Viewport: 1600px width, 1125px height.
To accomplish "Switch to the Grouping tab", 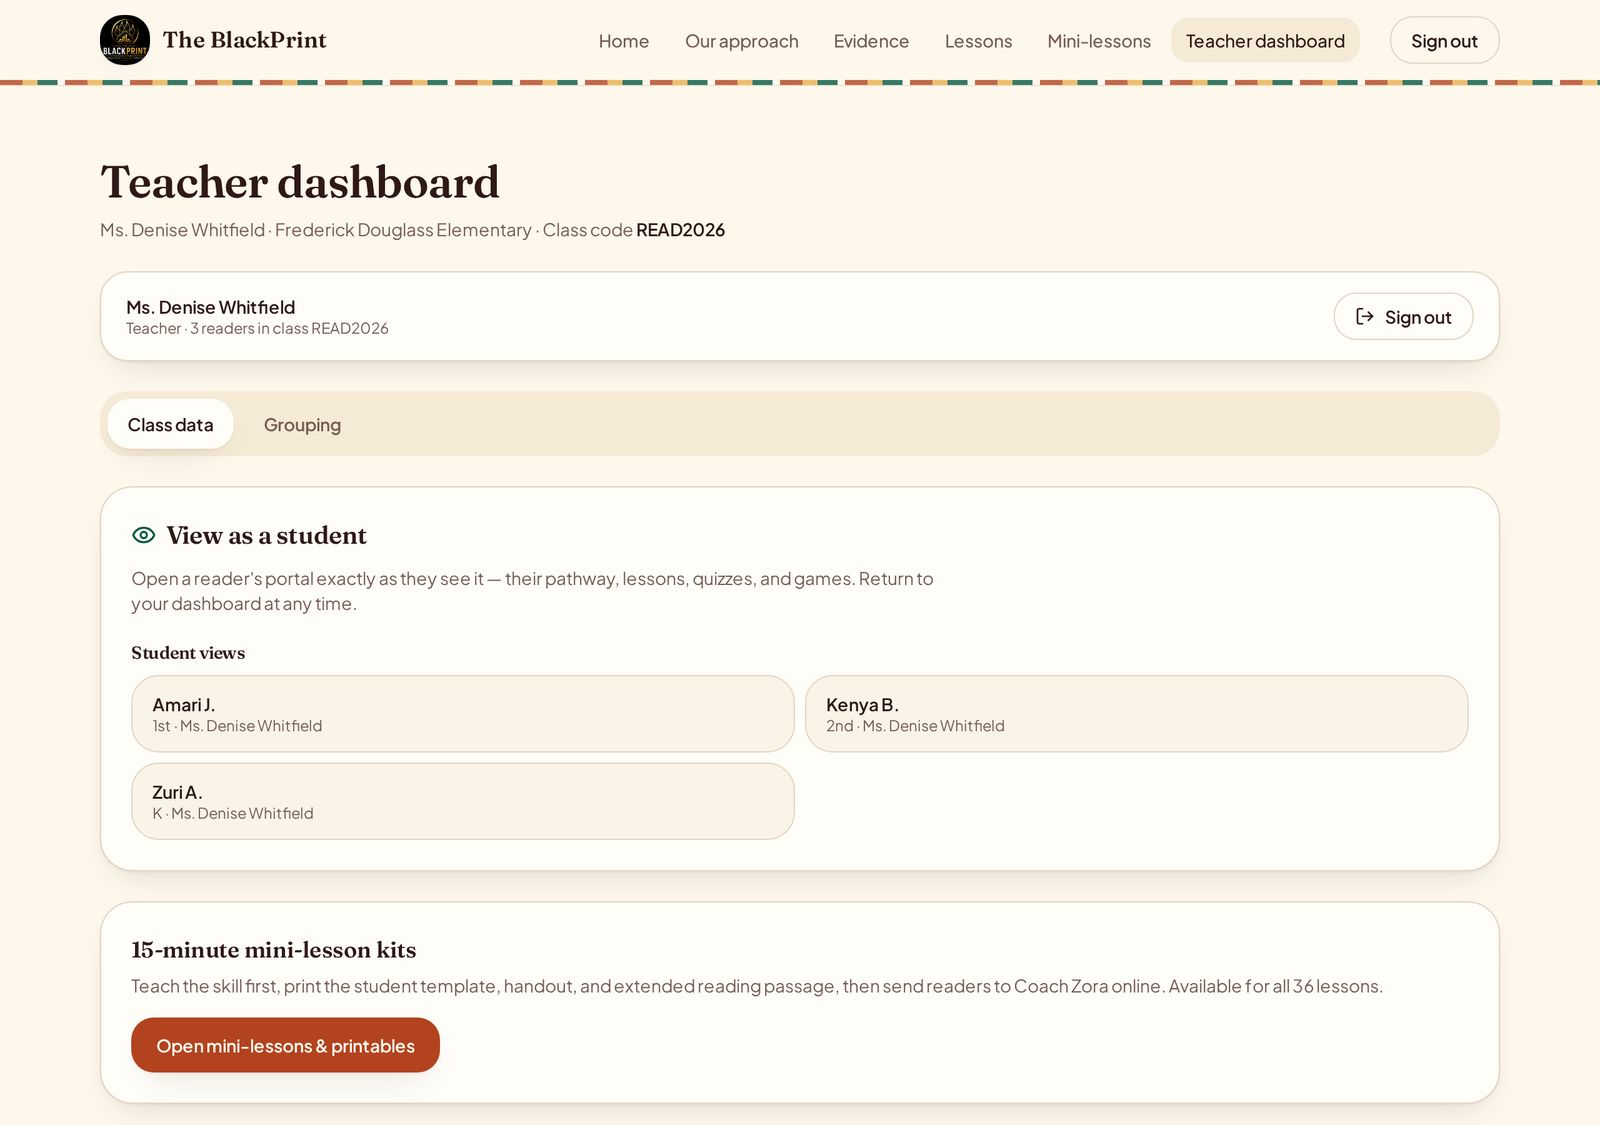I will click(302, 425).
